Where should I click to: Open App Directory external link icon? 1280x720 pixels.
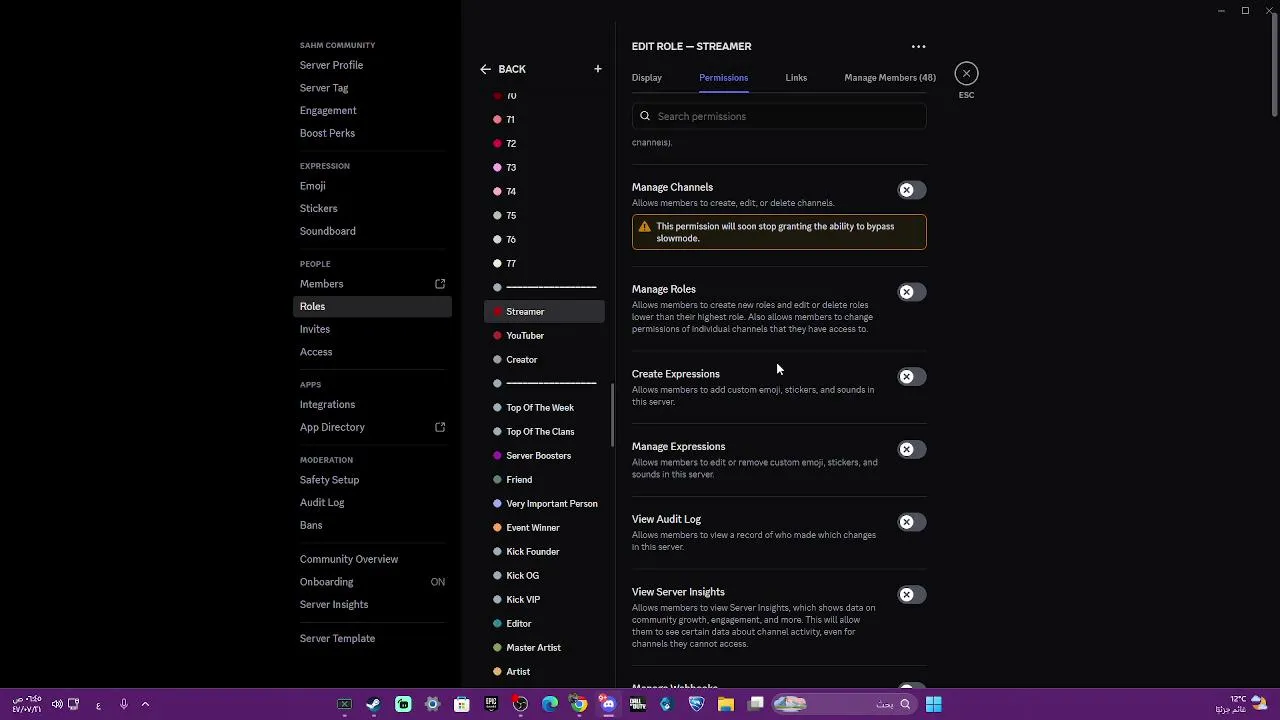440,427
